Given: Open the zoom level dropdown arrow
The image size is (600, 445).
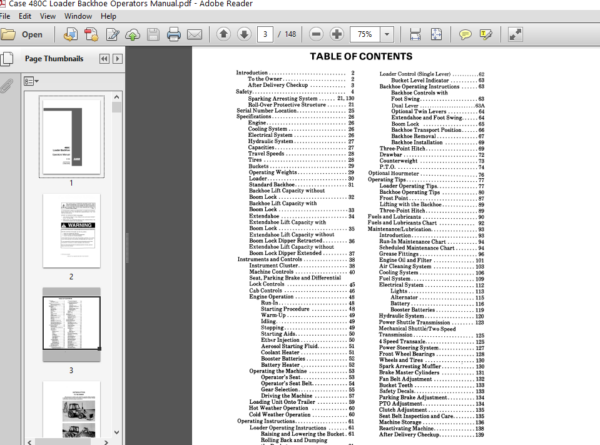Looking at the screenshot, I should (x=387, y=34).
